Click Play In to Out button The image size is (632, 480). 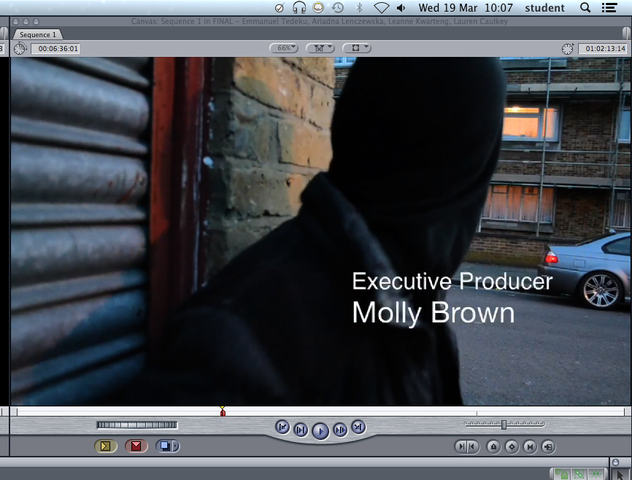pyautogui.click(x=300, y=430)
